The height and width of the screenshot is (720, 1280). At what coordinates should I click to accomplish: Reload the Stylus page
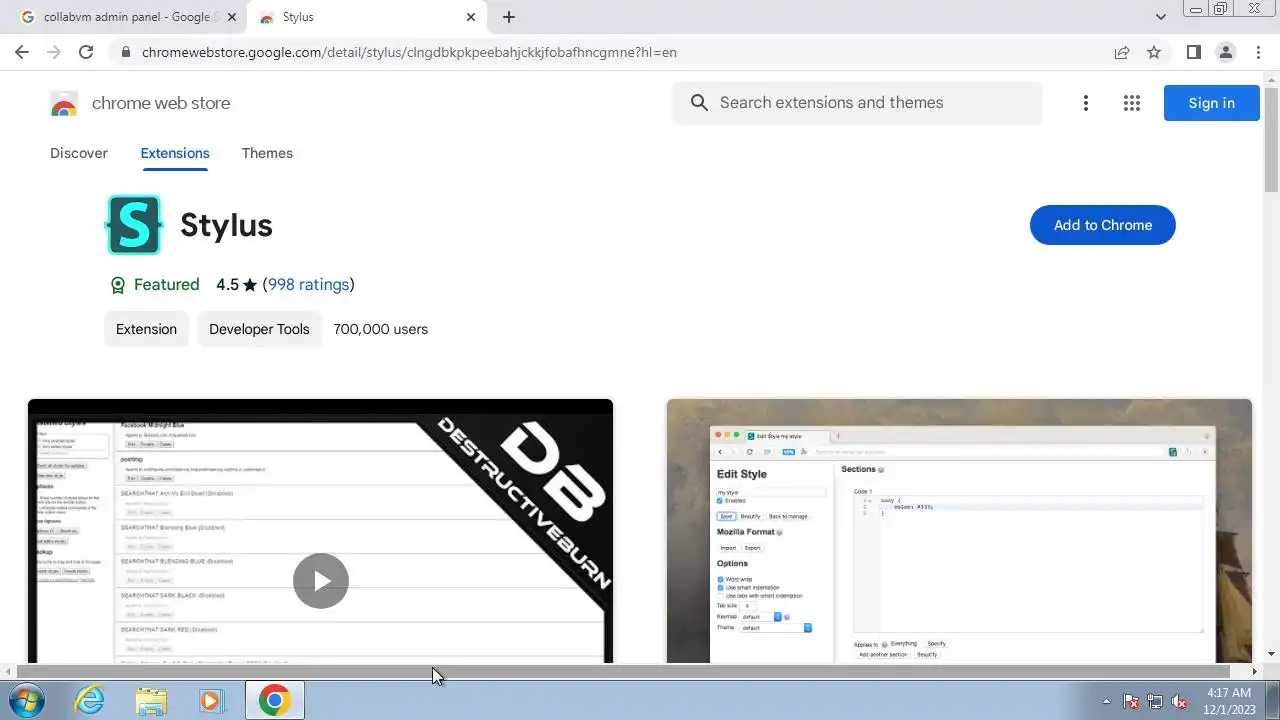point(86,52)
